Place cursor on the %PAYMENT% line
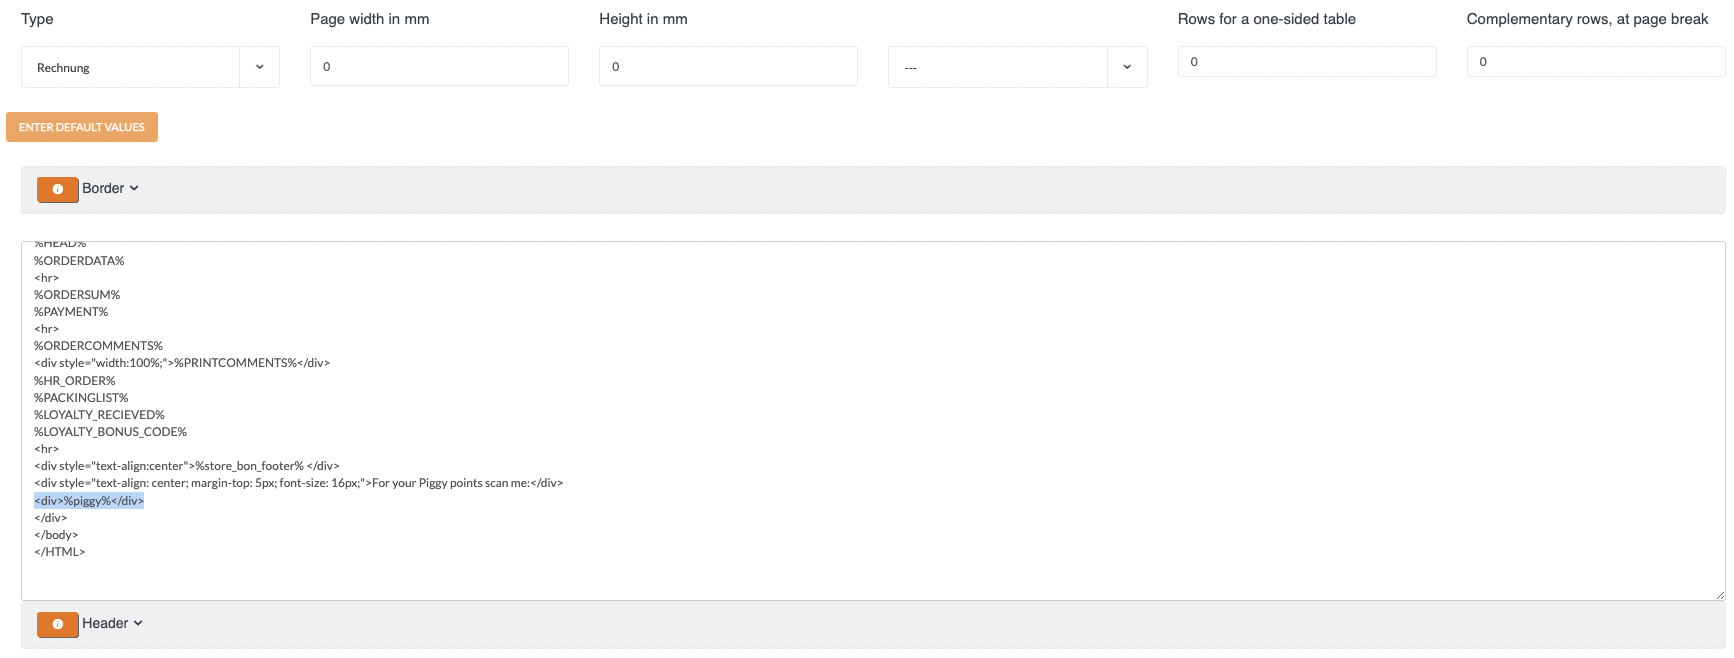This screenshot has height=658, width=1734. 71,312
